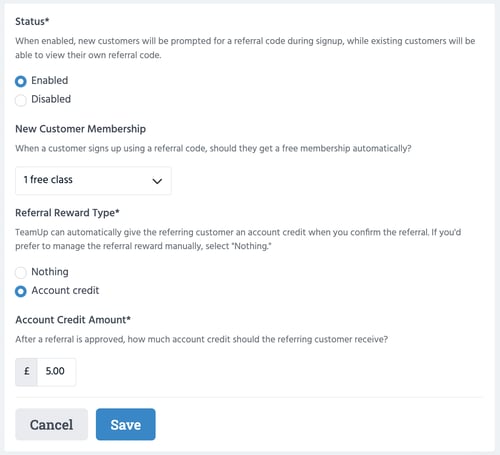
Task: Click the 5.00 credit amount field
Action: point(56,372)
